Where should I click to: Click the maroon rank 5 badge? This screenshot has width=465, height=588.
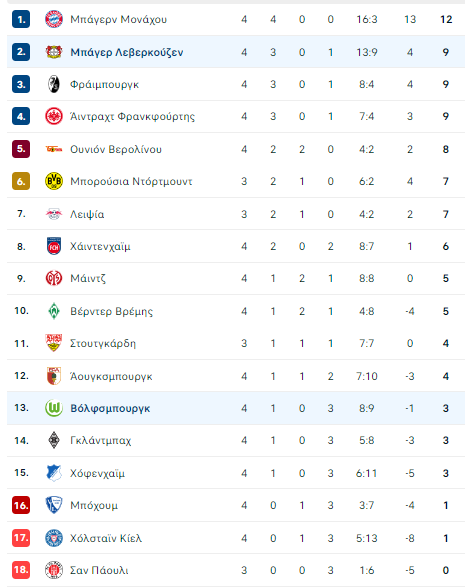point(21,149)
